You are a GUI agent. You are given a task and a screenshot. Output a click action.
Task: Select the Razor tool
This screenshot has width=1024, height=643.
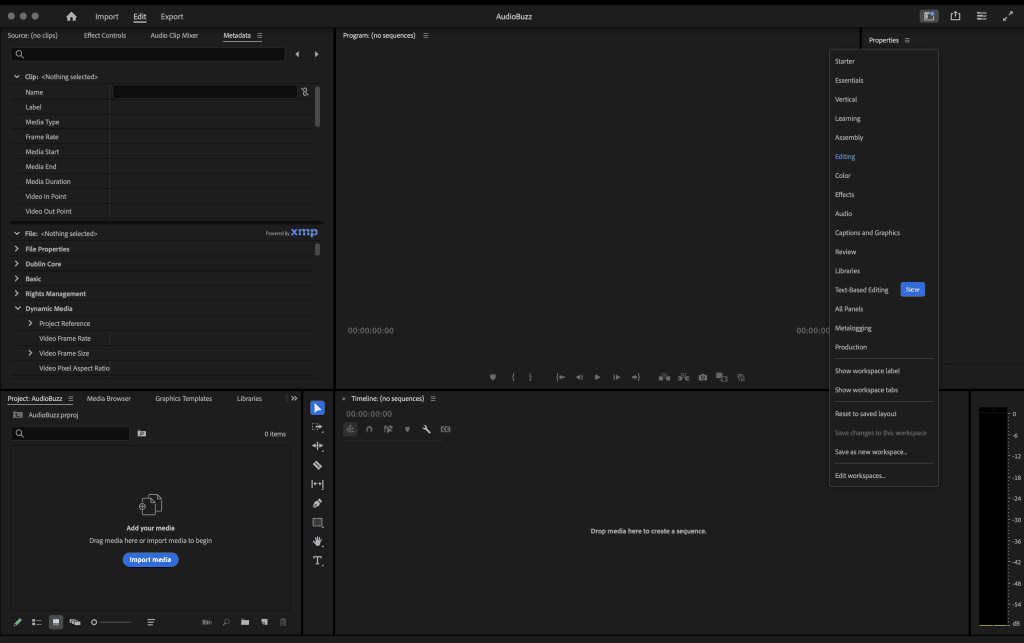pyautogui.click(x=318, y=465)
